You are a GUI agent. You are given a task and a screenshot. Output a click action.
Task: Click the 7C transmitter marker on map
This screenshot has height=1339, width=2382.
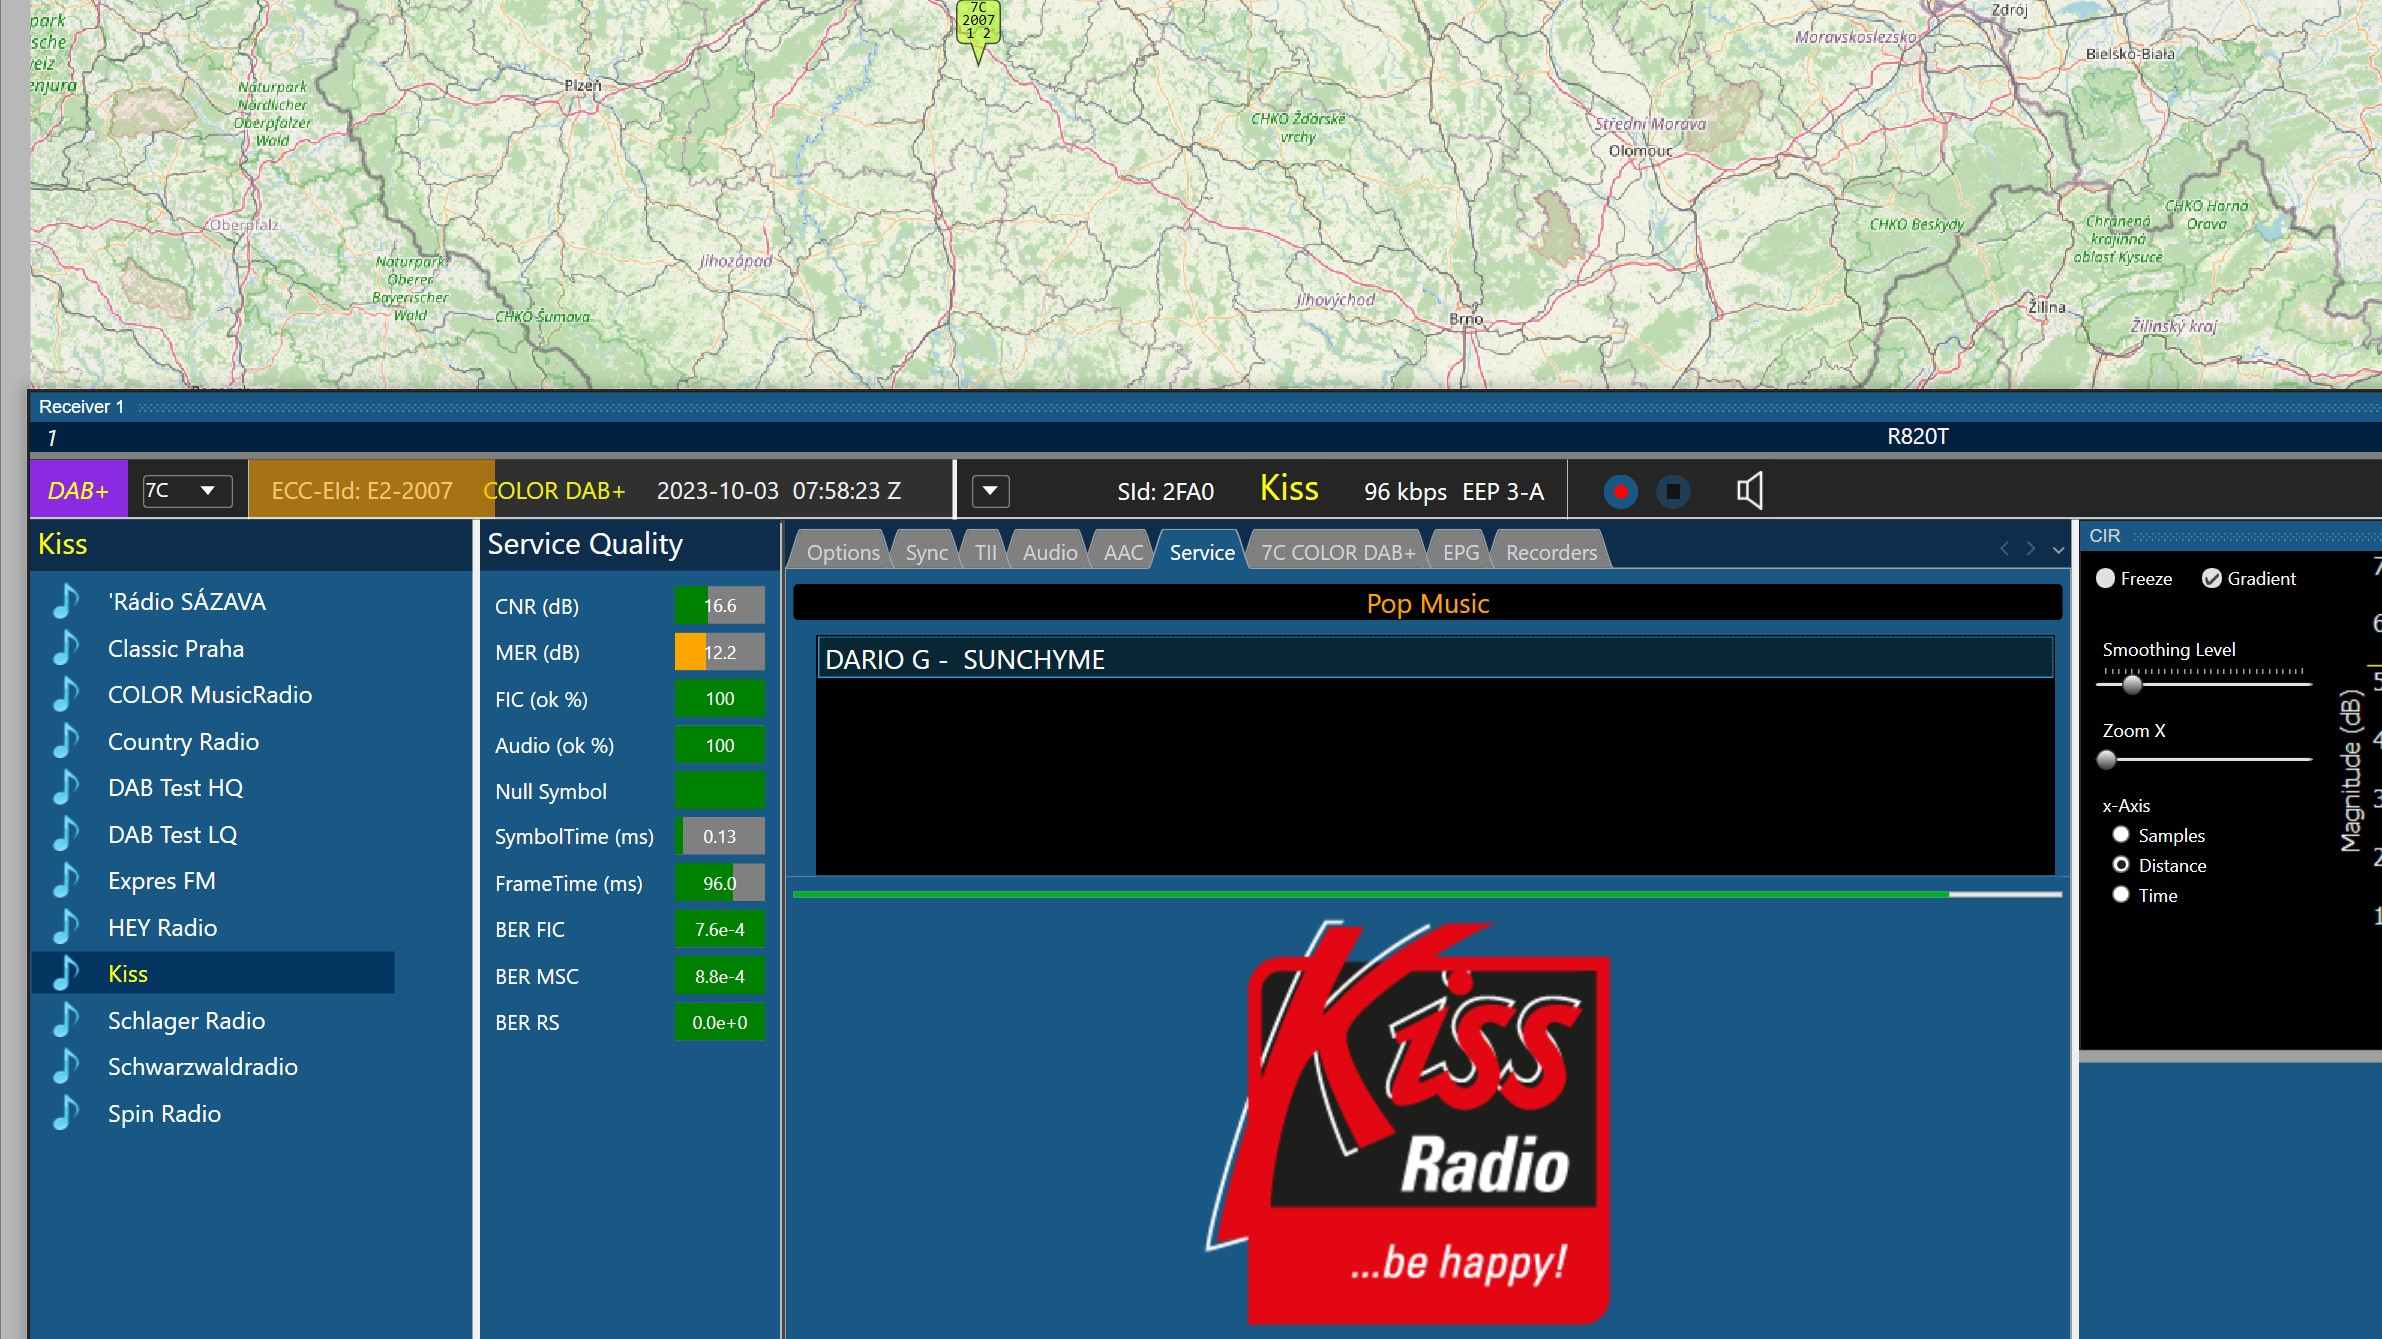[978, 30]
